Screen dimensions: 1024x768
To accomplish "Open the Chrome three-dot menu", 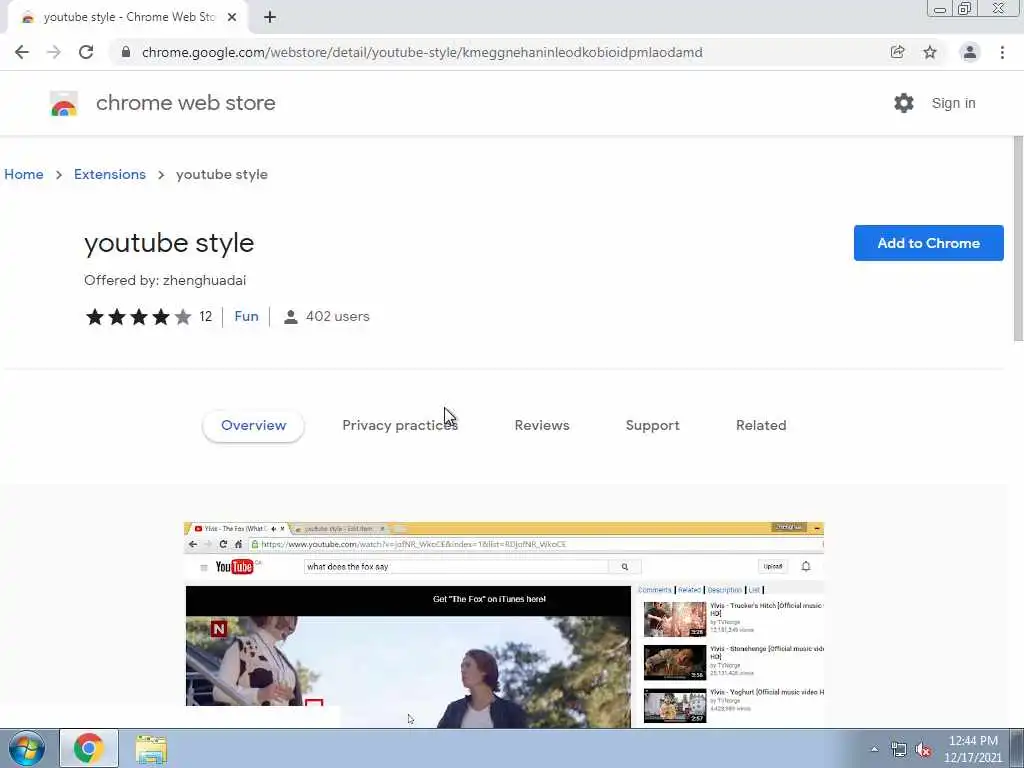I will point(1002,52).
